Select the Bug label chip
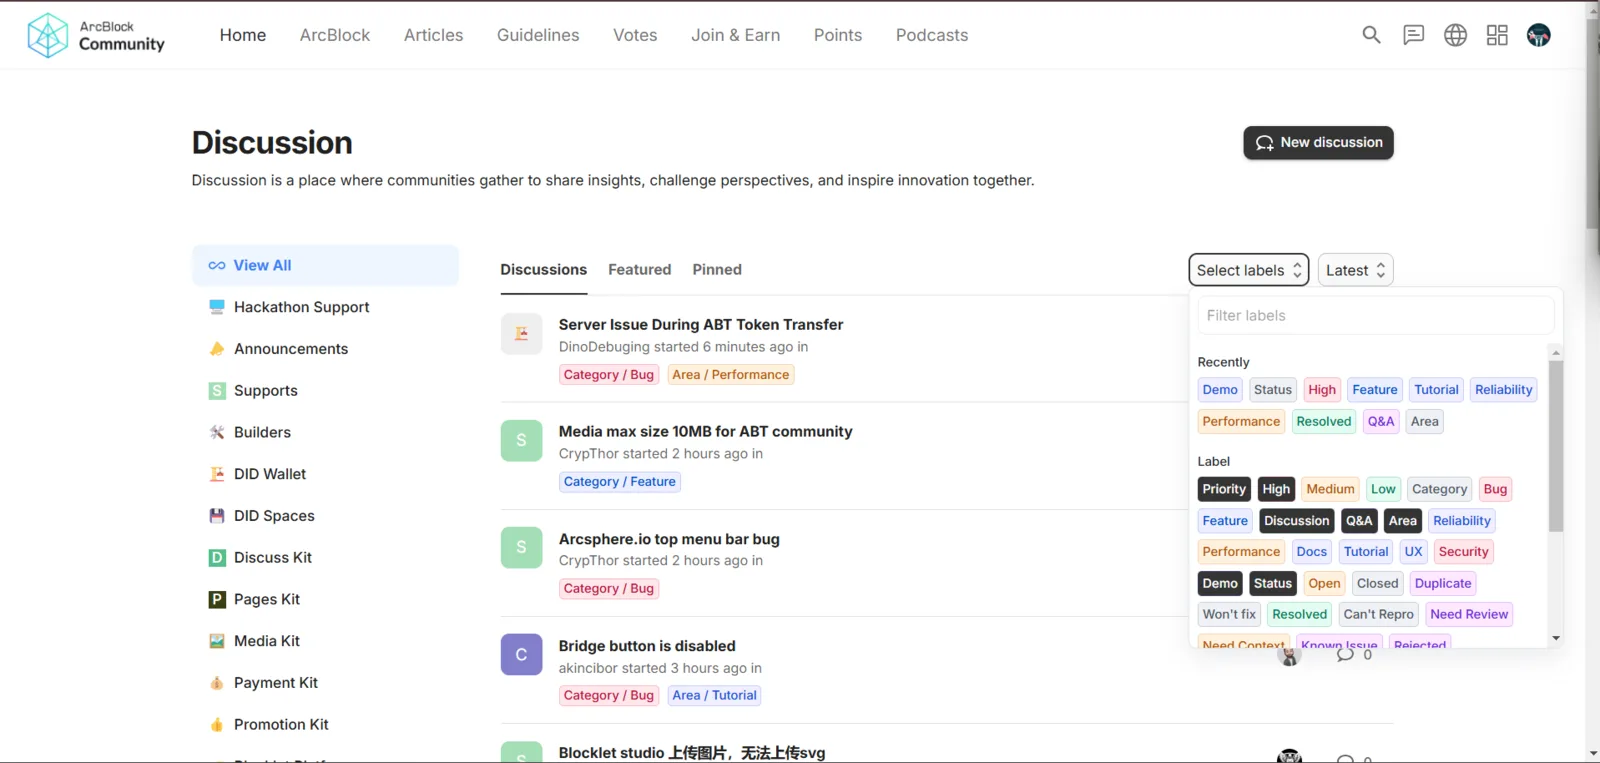Image resolution: width=1600 pixels, height=763 pixels. point(1495,489)
